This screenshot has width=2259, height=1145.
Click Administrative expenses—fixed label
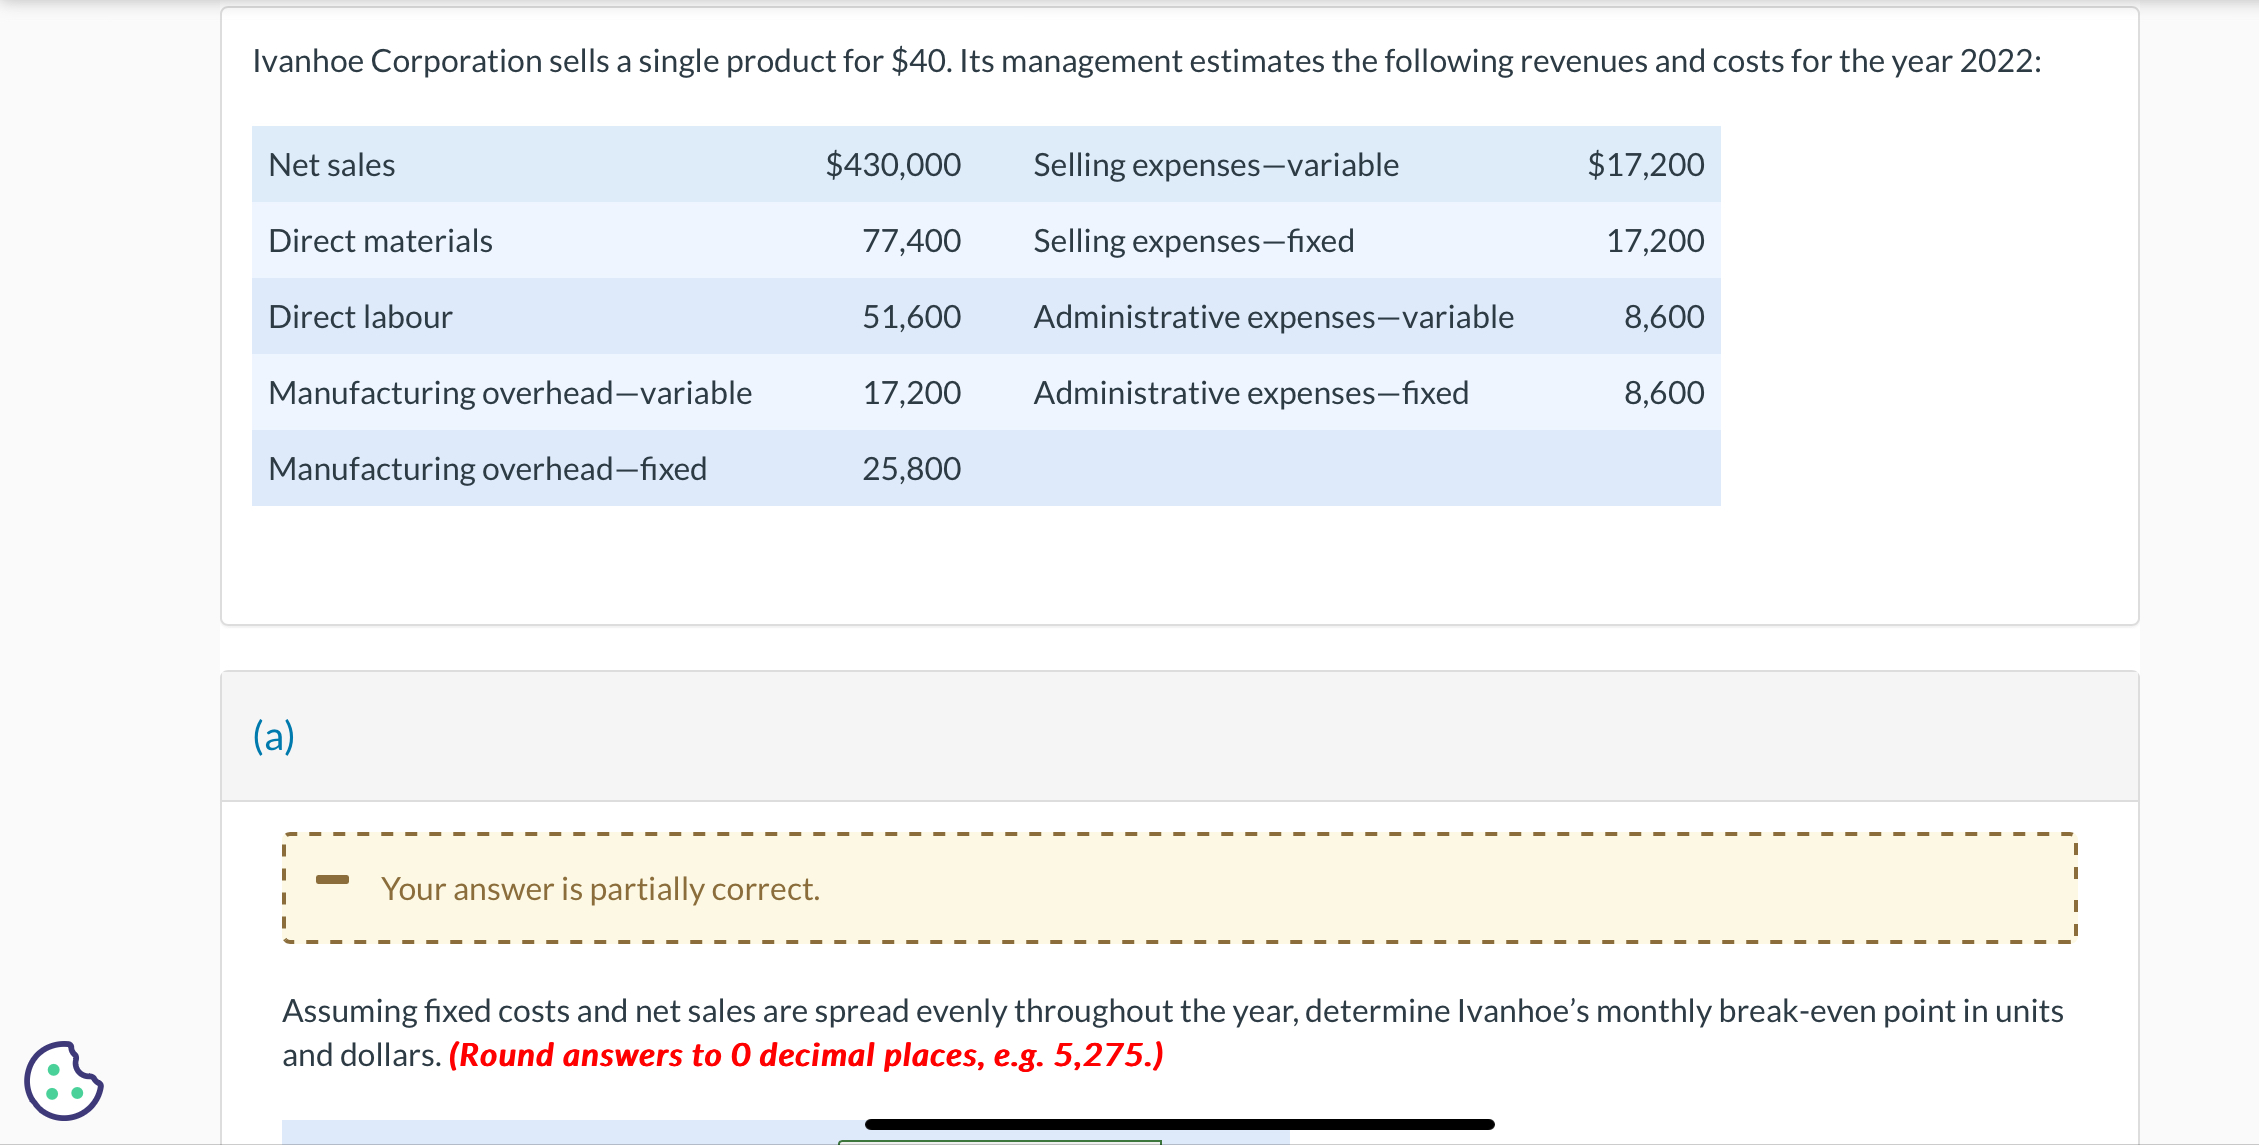point(1251,393)
